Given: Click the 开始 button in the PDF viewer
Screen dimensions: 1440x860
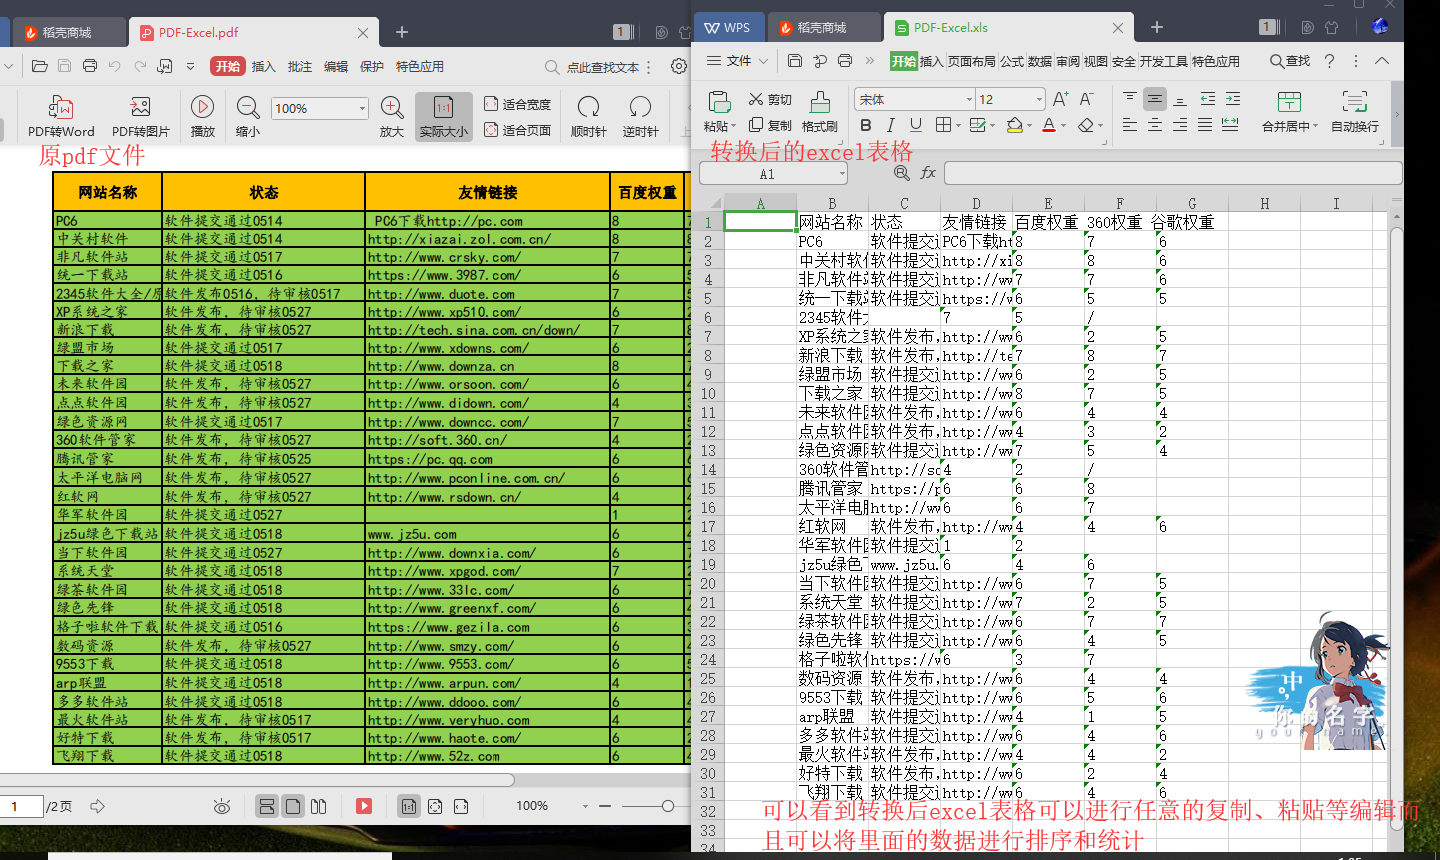Looking at the screenshot, I should coord(228,66).
